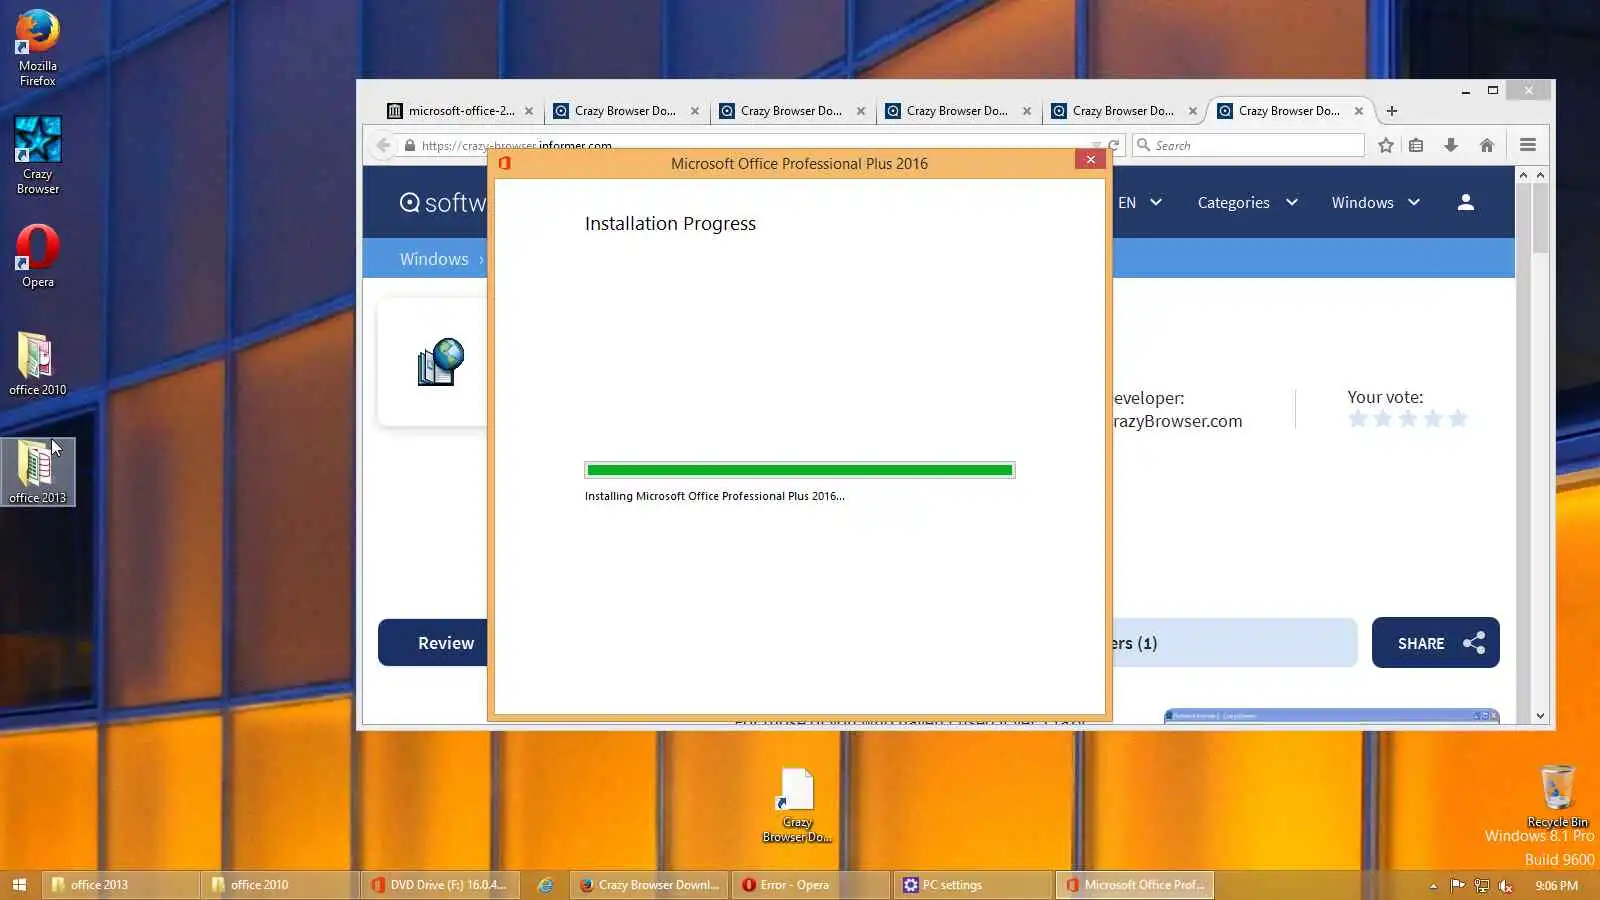The height and width of the screenshot is (900, 1600).
Task: Select the Crazy Browser Do... desktop file
Action: pyautogui.click(x=797, y=806)
